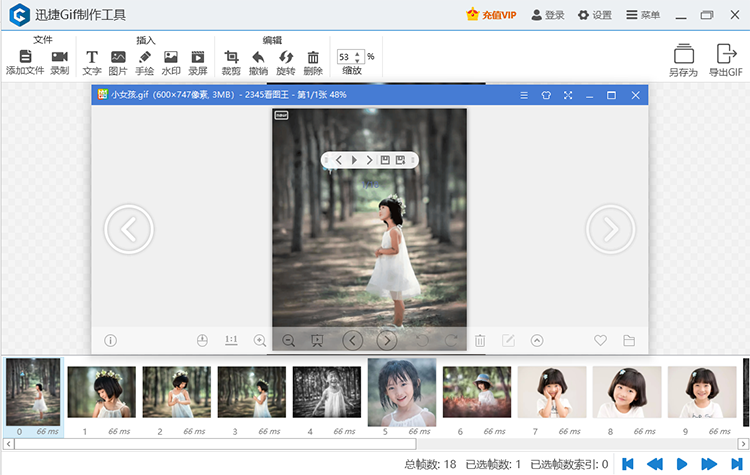750x475 pixels.
Task: Select frame 2 thumbnail
Action: [x=176, y=392]
